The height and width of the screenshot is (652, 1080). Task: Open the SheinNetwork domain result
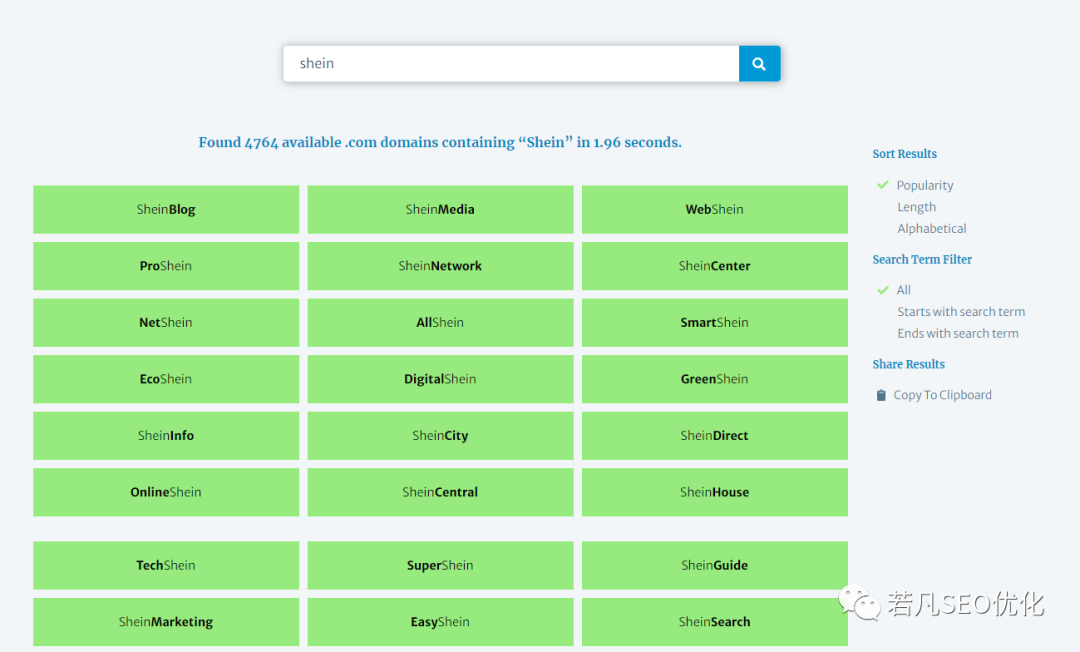point(440,266)
